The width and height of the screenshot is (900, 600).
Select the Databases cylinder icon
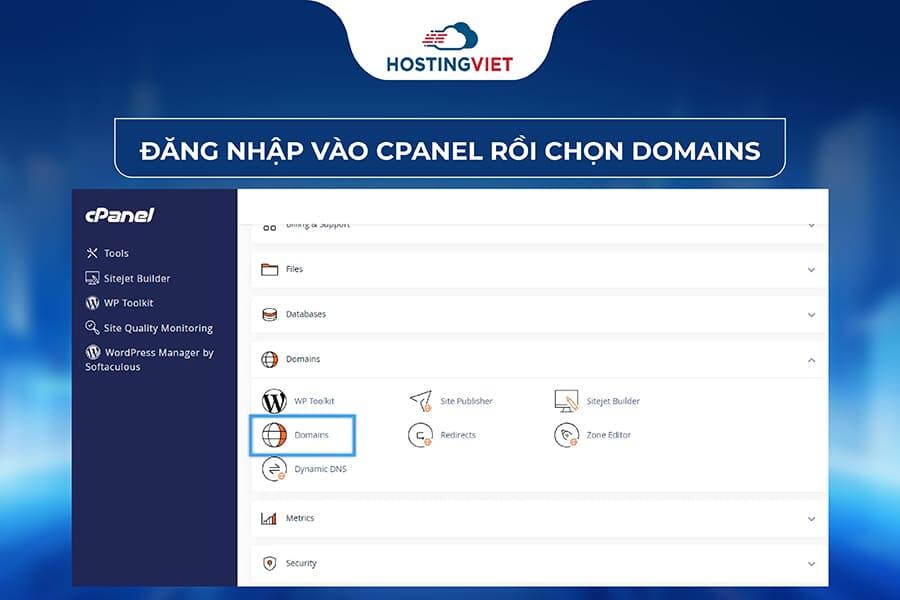pos(267,314)
